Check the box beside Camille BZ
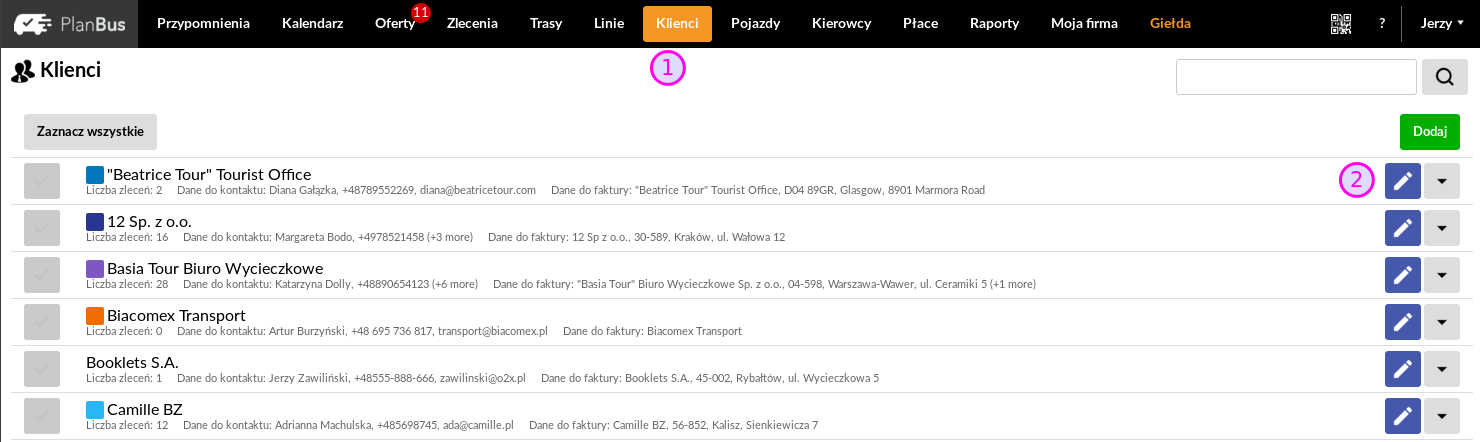 point(42,416)
